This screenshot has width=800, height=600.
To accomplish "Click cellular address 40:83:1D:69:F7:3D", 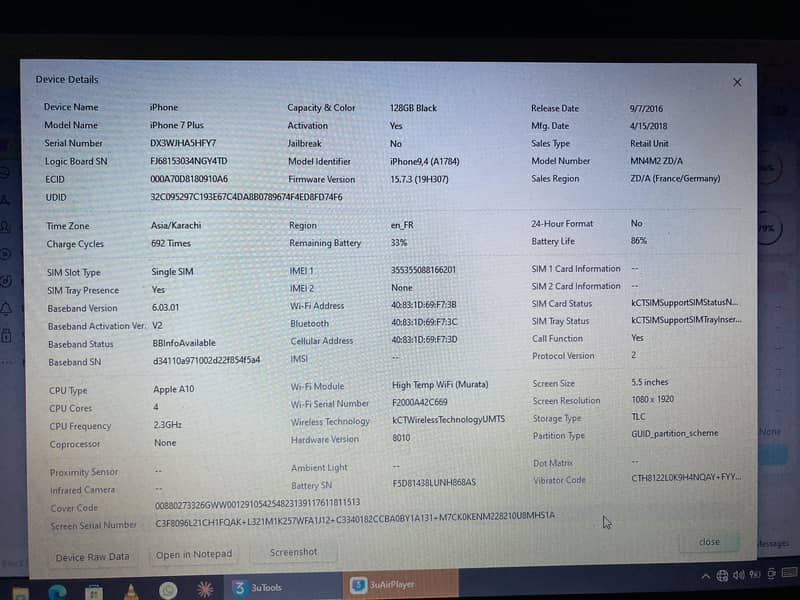I will (x=424, y=340).
